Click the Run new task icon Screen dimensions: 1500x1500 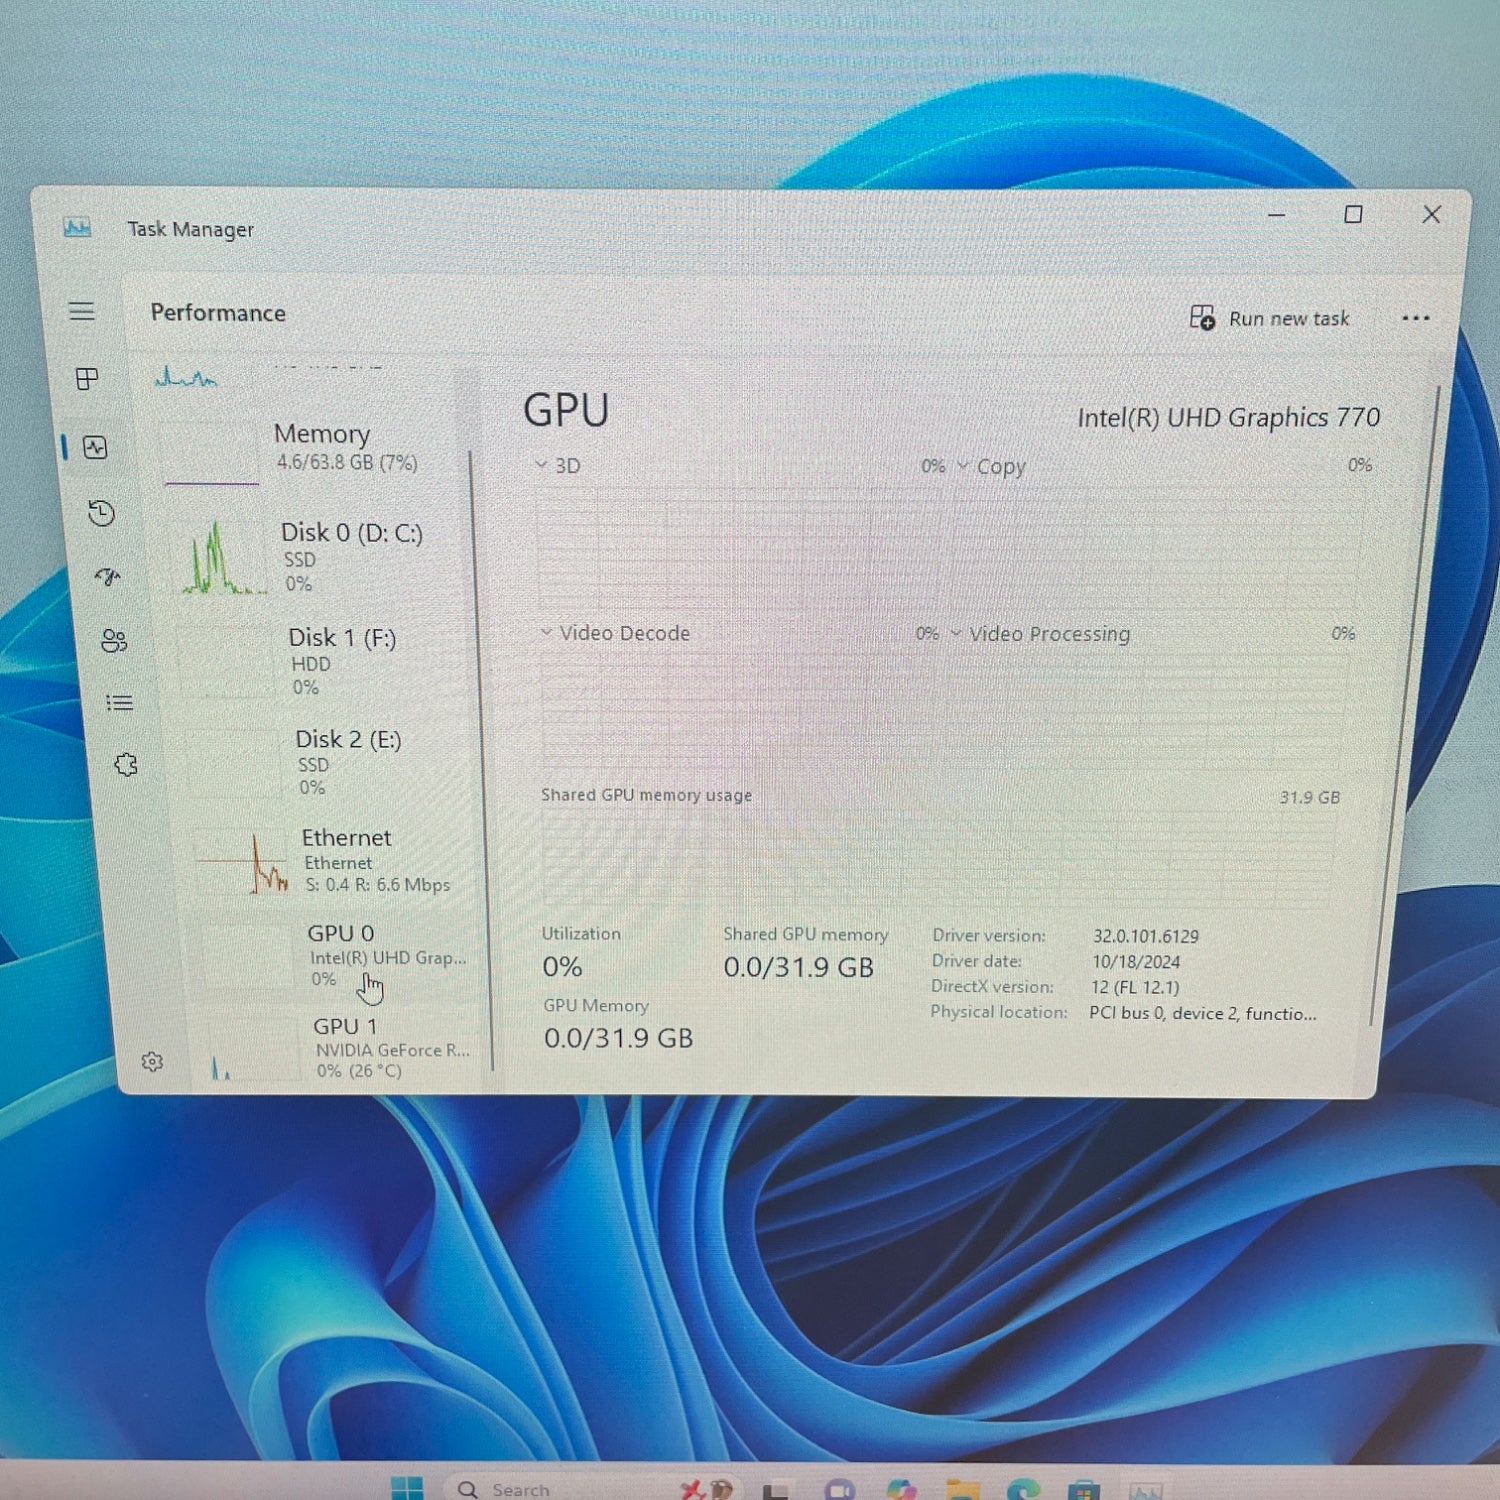(x=1203, y=318)
